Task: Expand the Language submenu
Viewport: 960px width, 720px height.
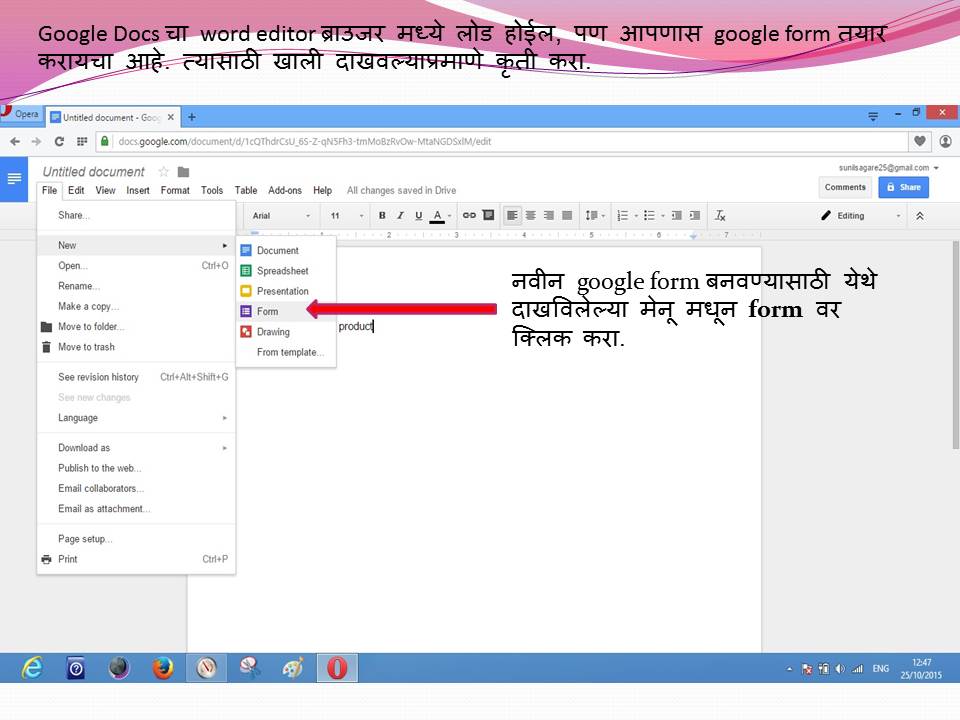Action: click(137, 418)
